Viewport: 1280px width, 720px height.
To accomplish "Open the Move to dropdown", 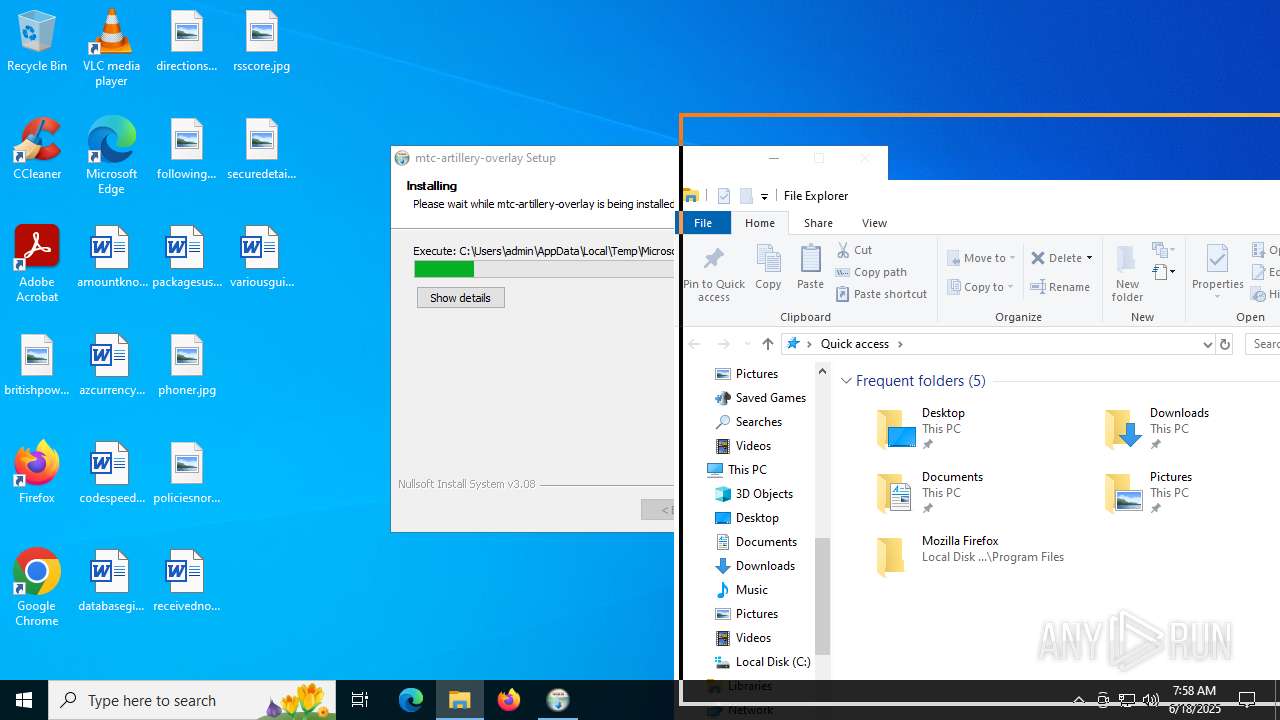I will (981, 258).
